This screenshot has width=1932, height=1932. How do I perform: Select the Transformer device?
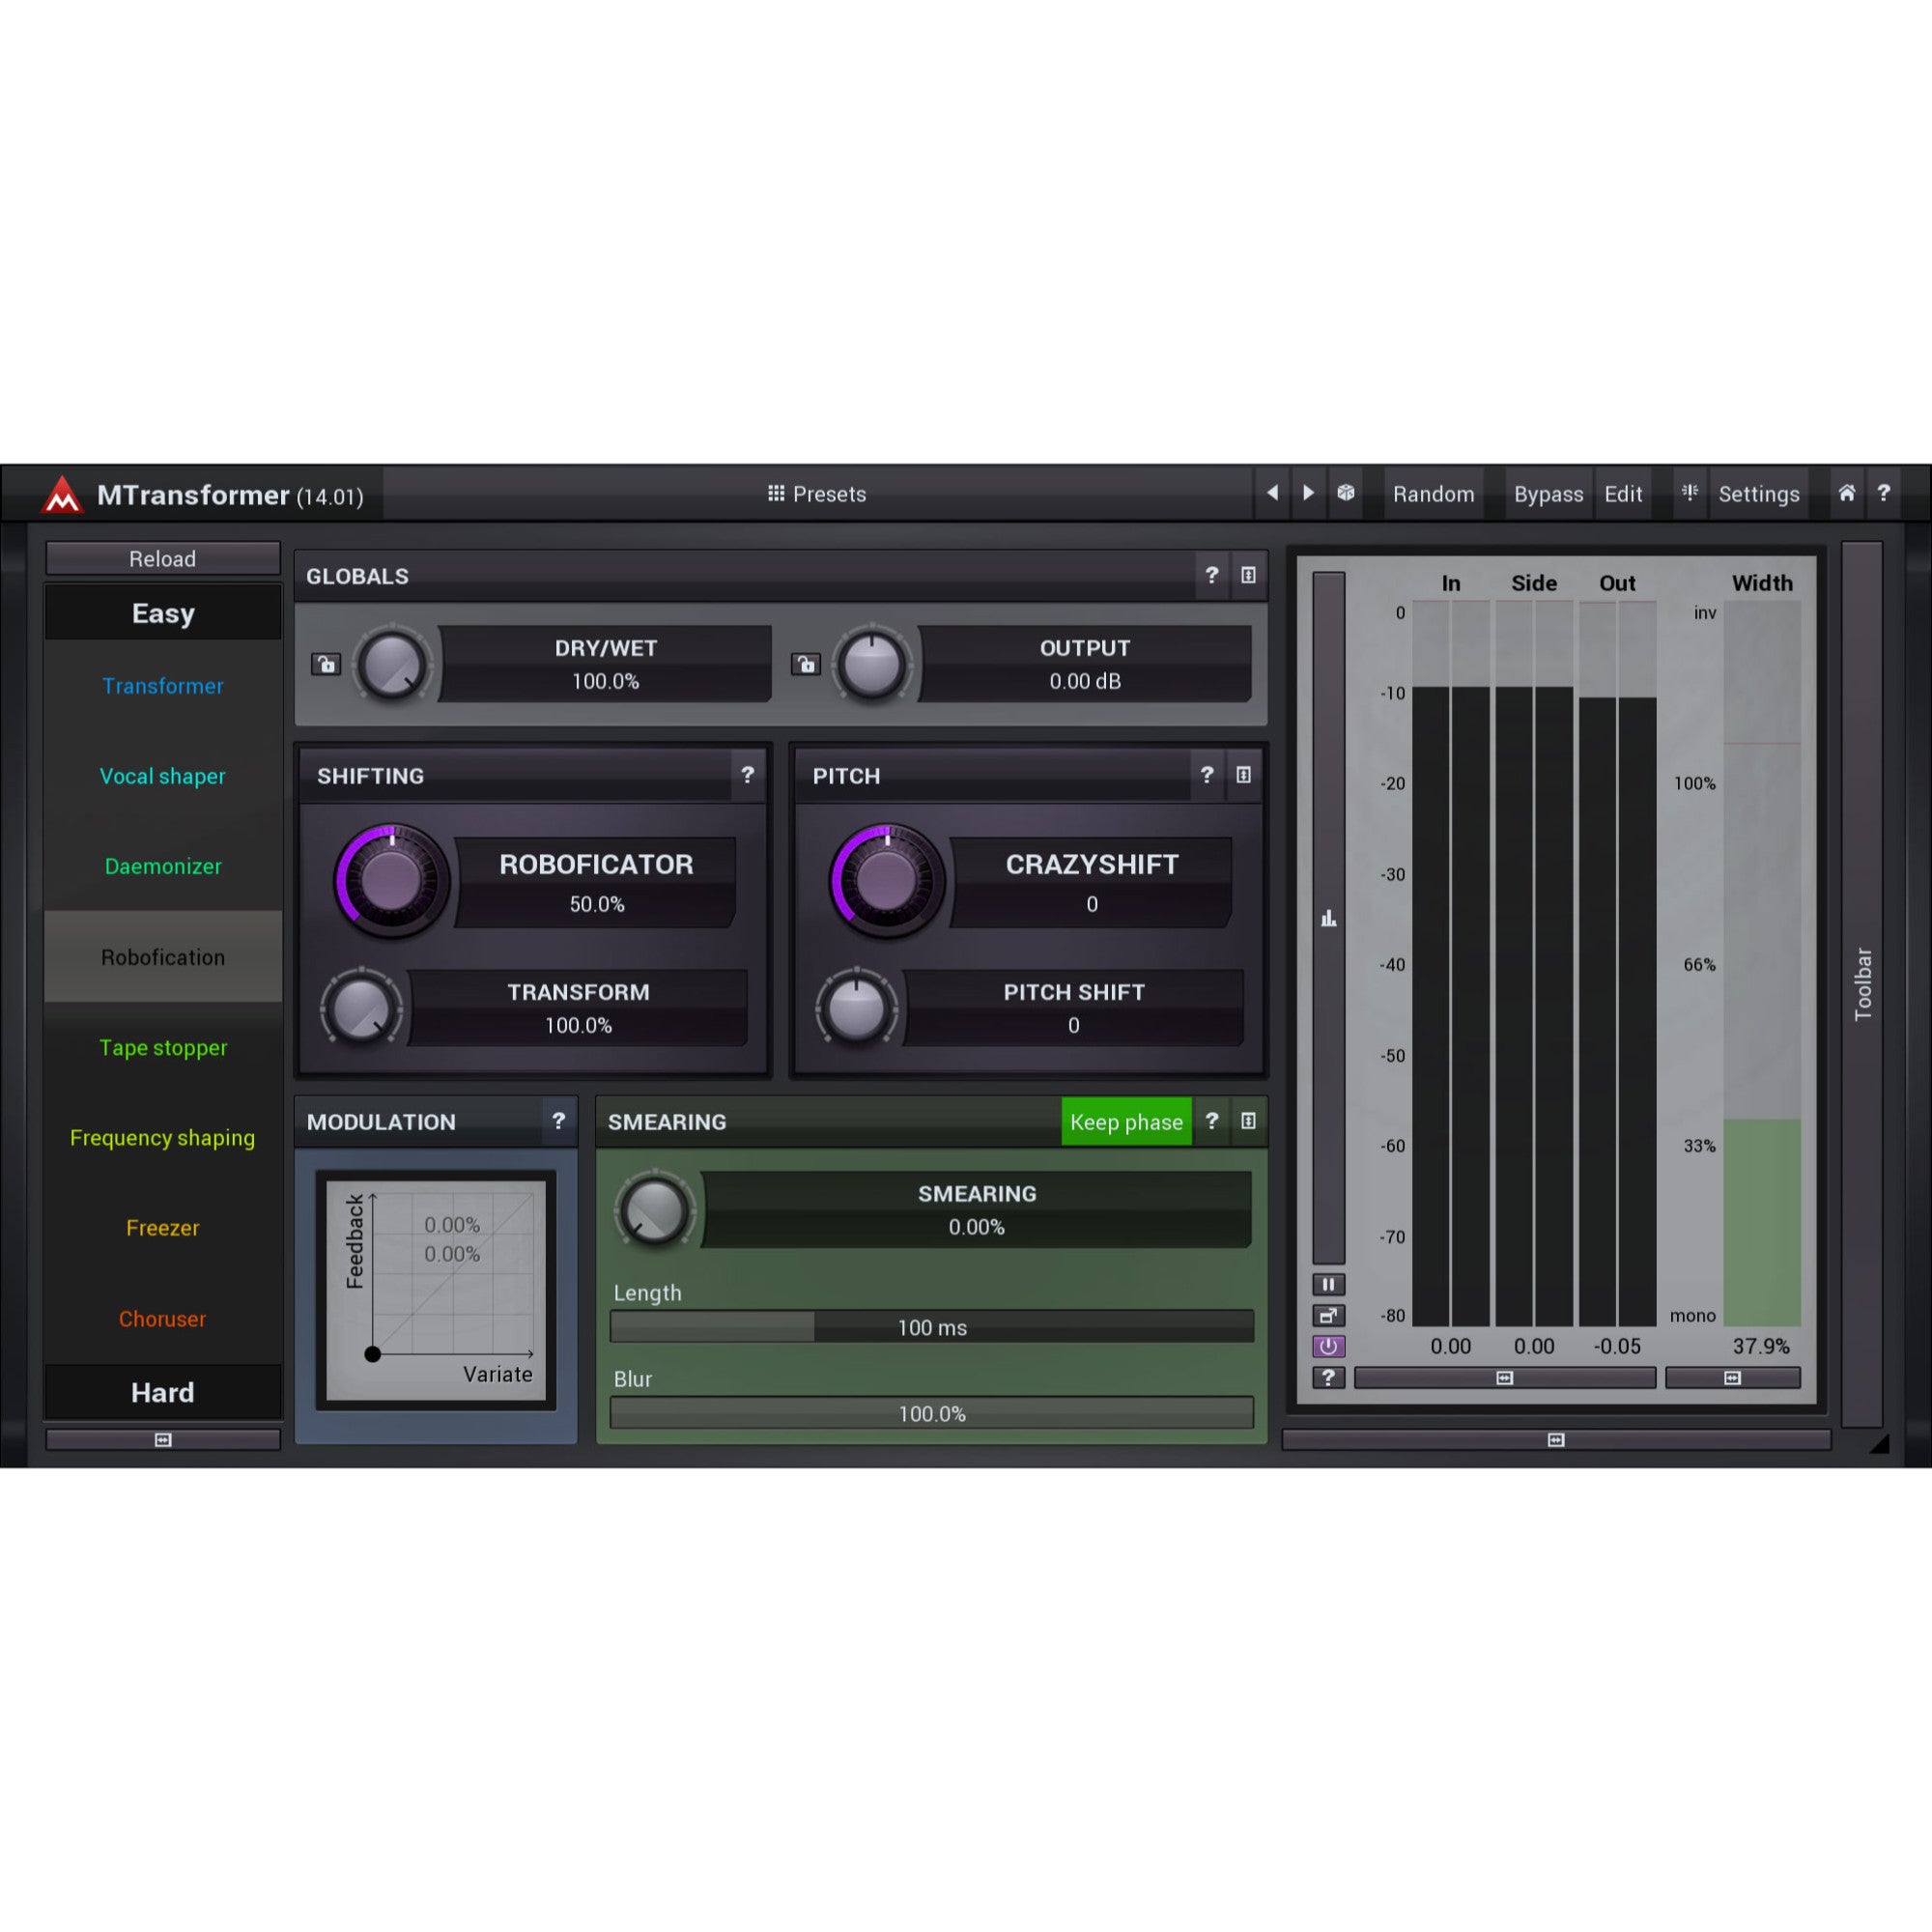point(163,686)
